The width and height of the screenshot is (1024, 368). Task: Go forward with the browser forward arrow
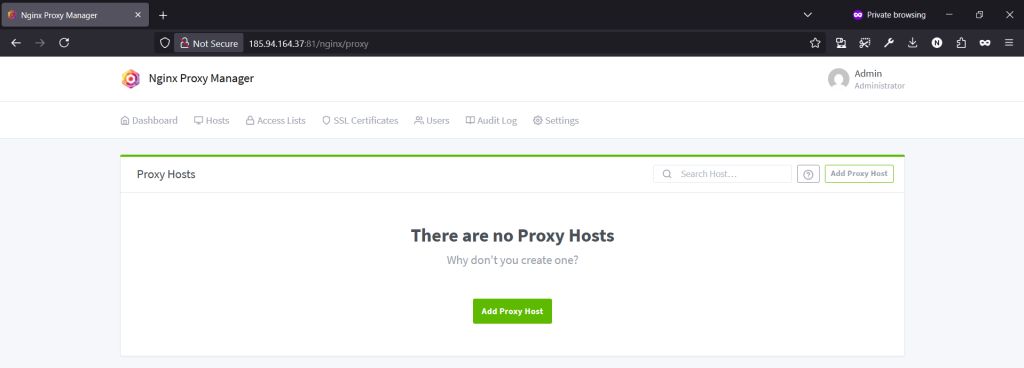[40, 43]
